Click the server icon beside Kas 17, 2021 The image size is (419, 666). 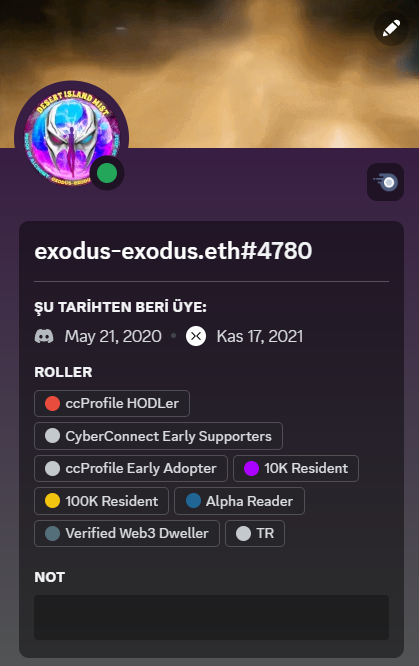click(x=196, y=336)
